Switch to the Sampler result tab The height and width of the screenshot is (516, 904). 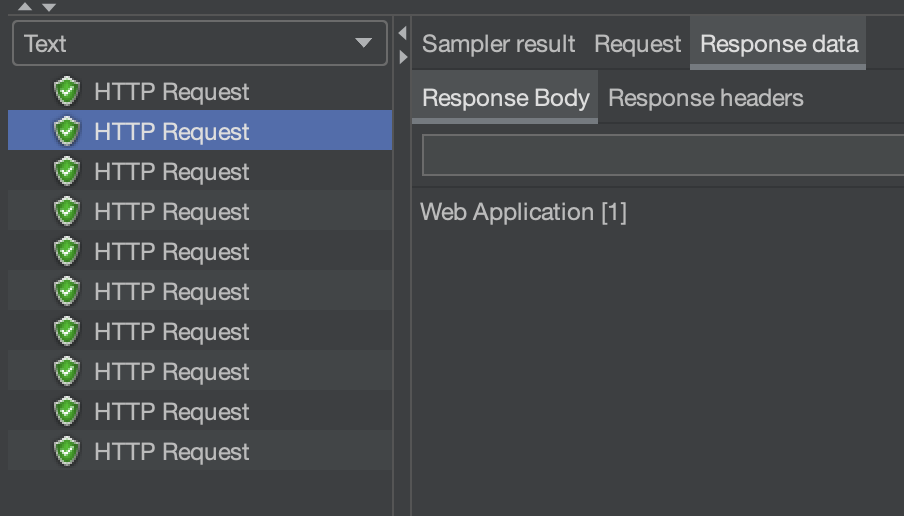coord(498,44)
